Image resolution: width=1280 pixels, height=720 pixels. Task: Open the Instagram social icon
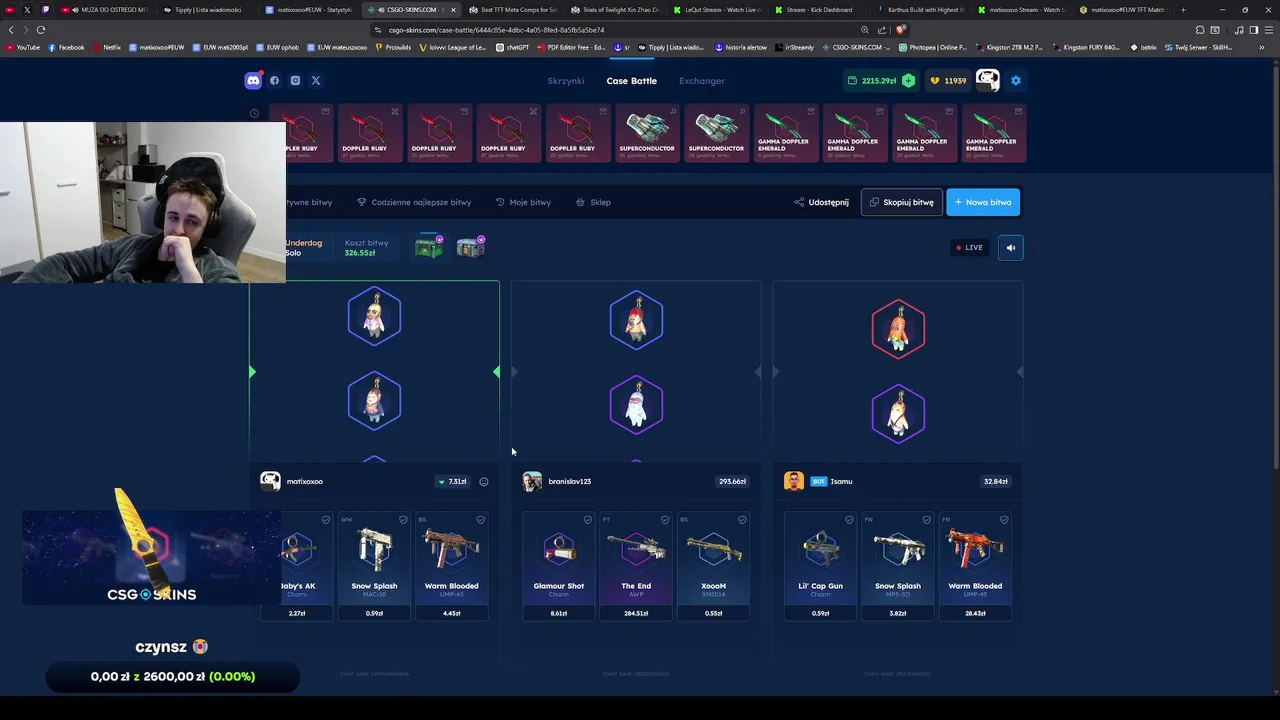coord(295,80)
